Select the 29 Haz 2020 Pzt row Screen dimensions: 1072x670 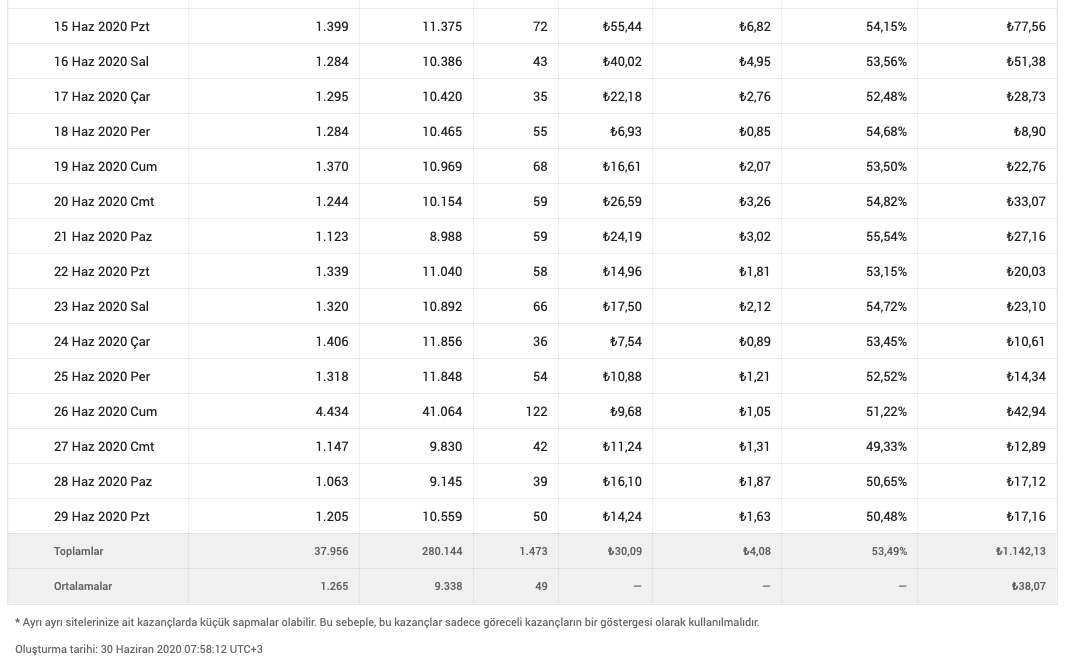point(533,516)
